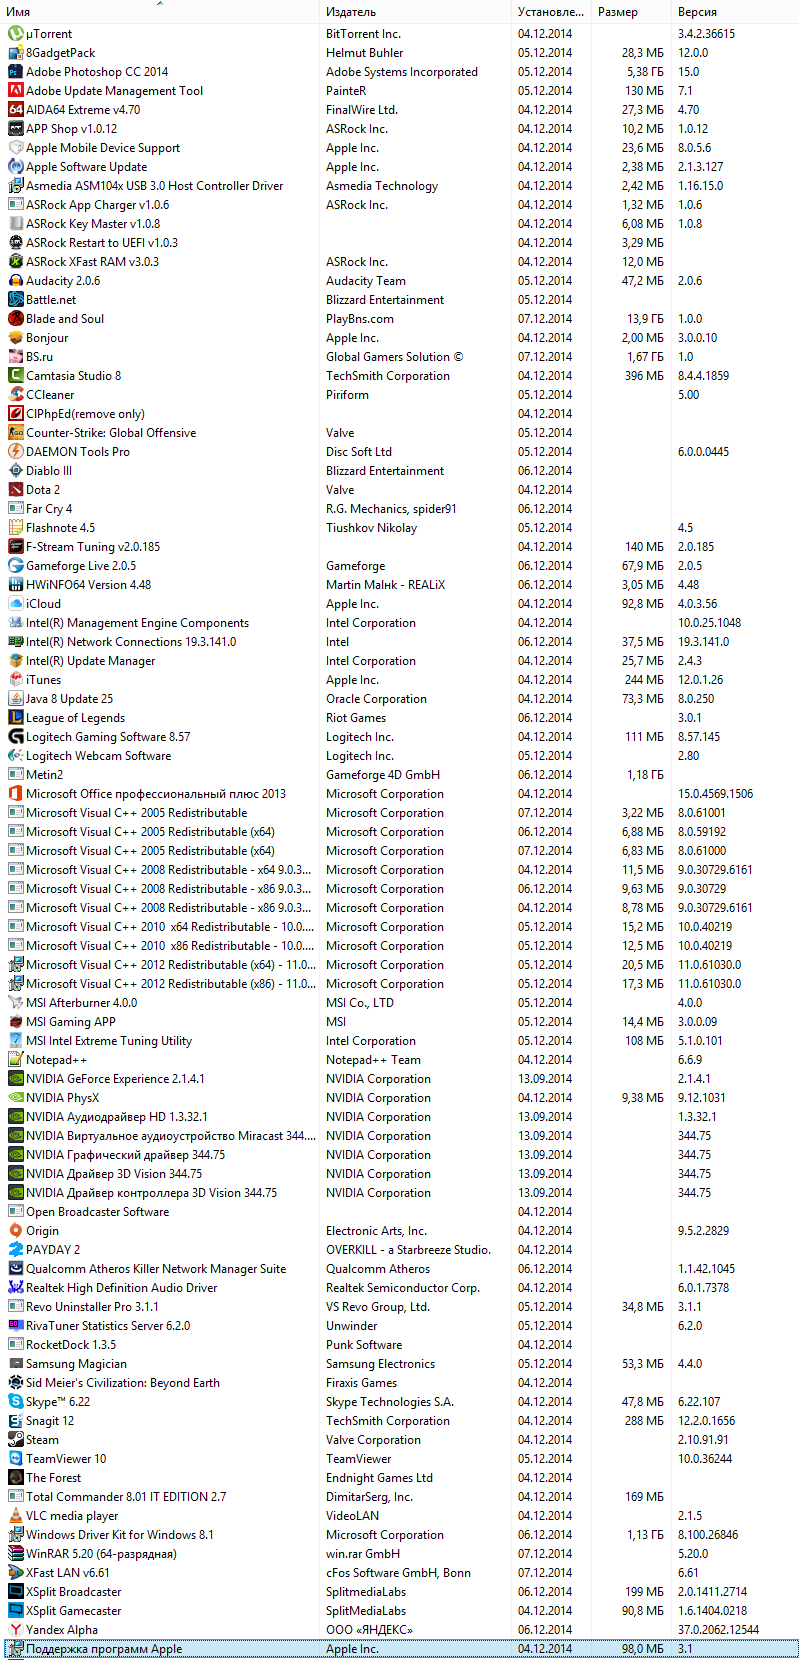This screenshot has height=1660, width=799.
Task: Click the iTunes icon
Action: tap(16, 679)
